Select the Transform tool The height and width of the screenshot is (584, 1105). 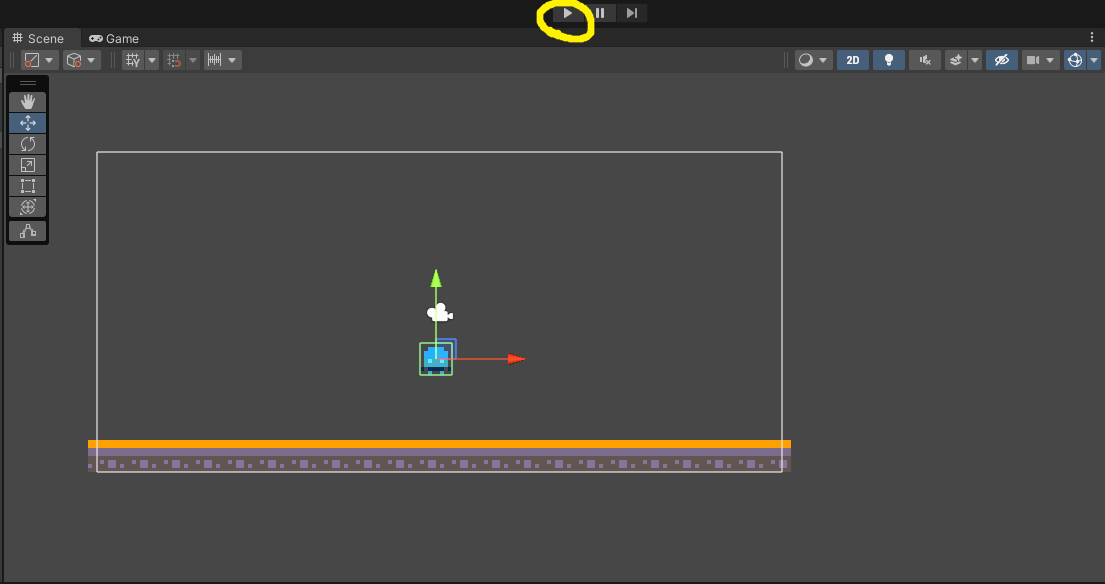coord(27,207)
